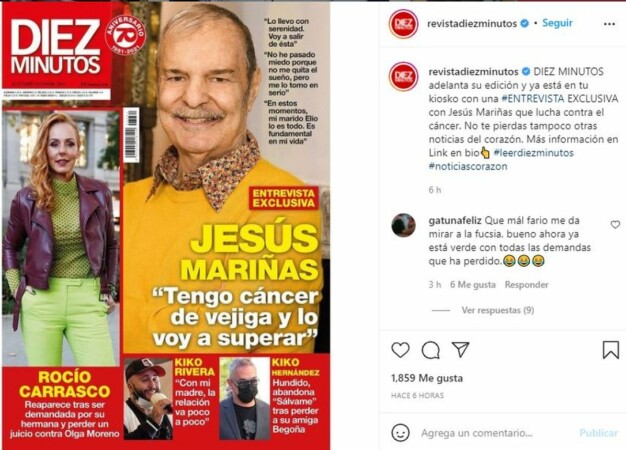626x450 pixels.
Task: Open the #leerdiezminutos hashtag
Action: [534, 153]
